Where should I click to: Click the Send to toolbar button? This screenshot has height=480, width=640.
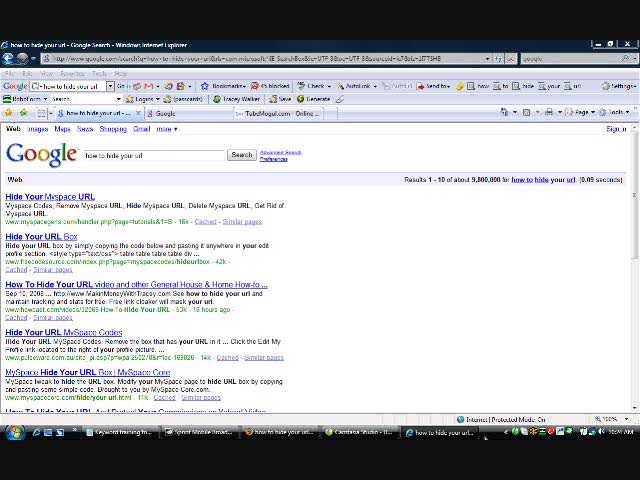(x=433, y=86)
